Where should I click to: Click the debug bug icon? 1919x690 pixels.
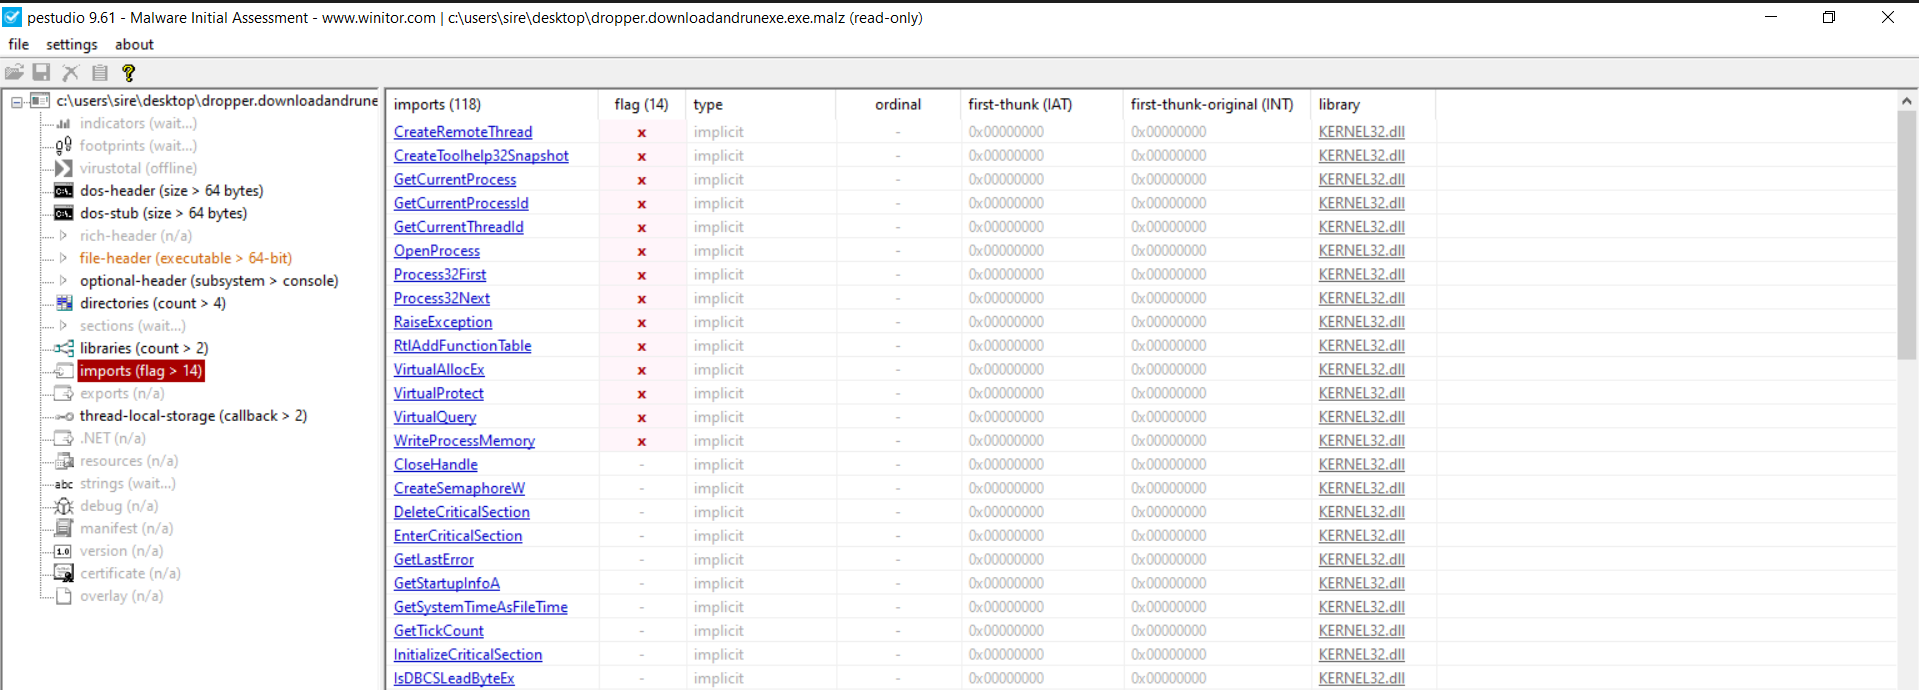click(63, 506)
